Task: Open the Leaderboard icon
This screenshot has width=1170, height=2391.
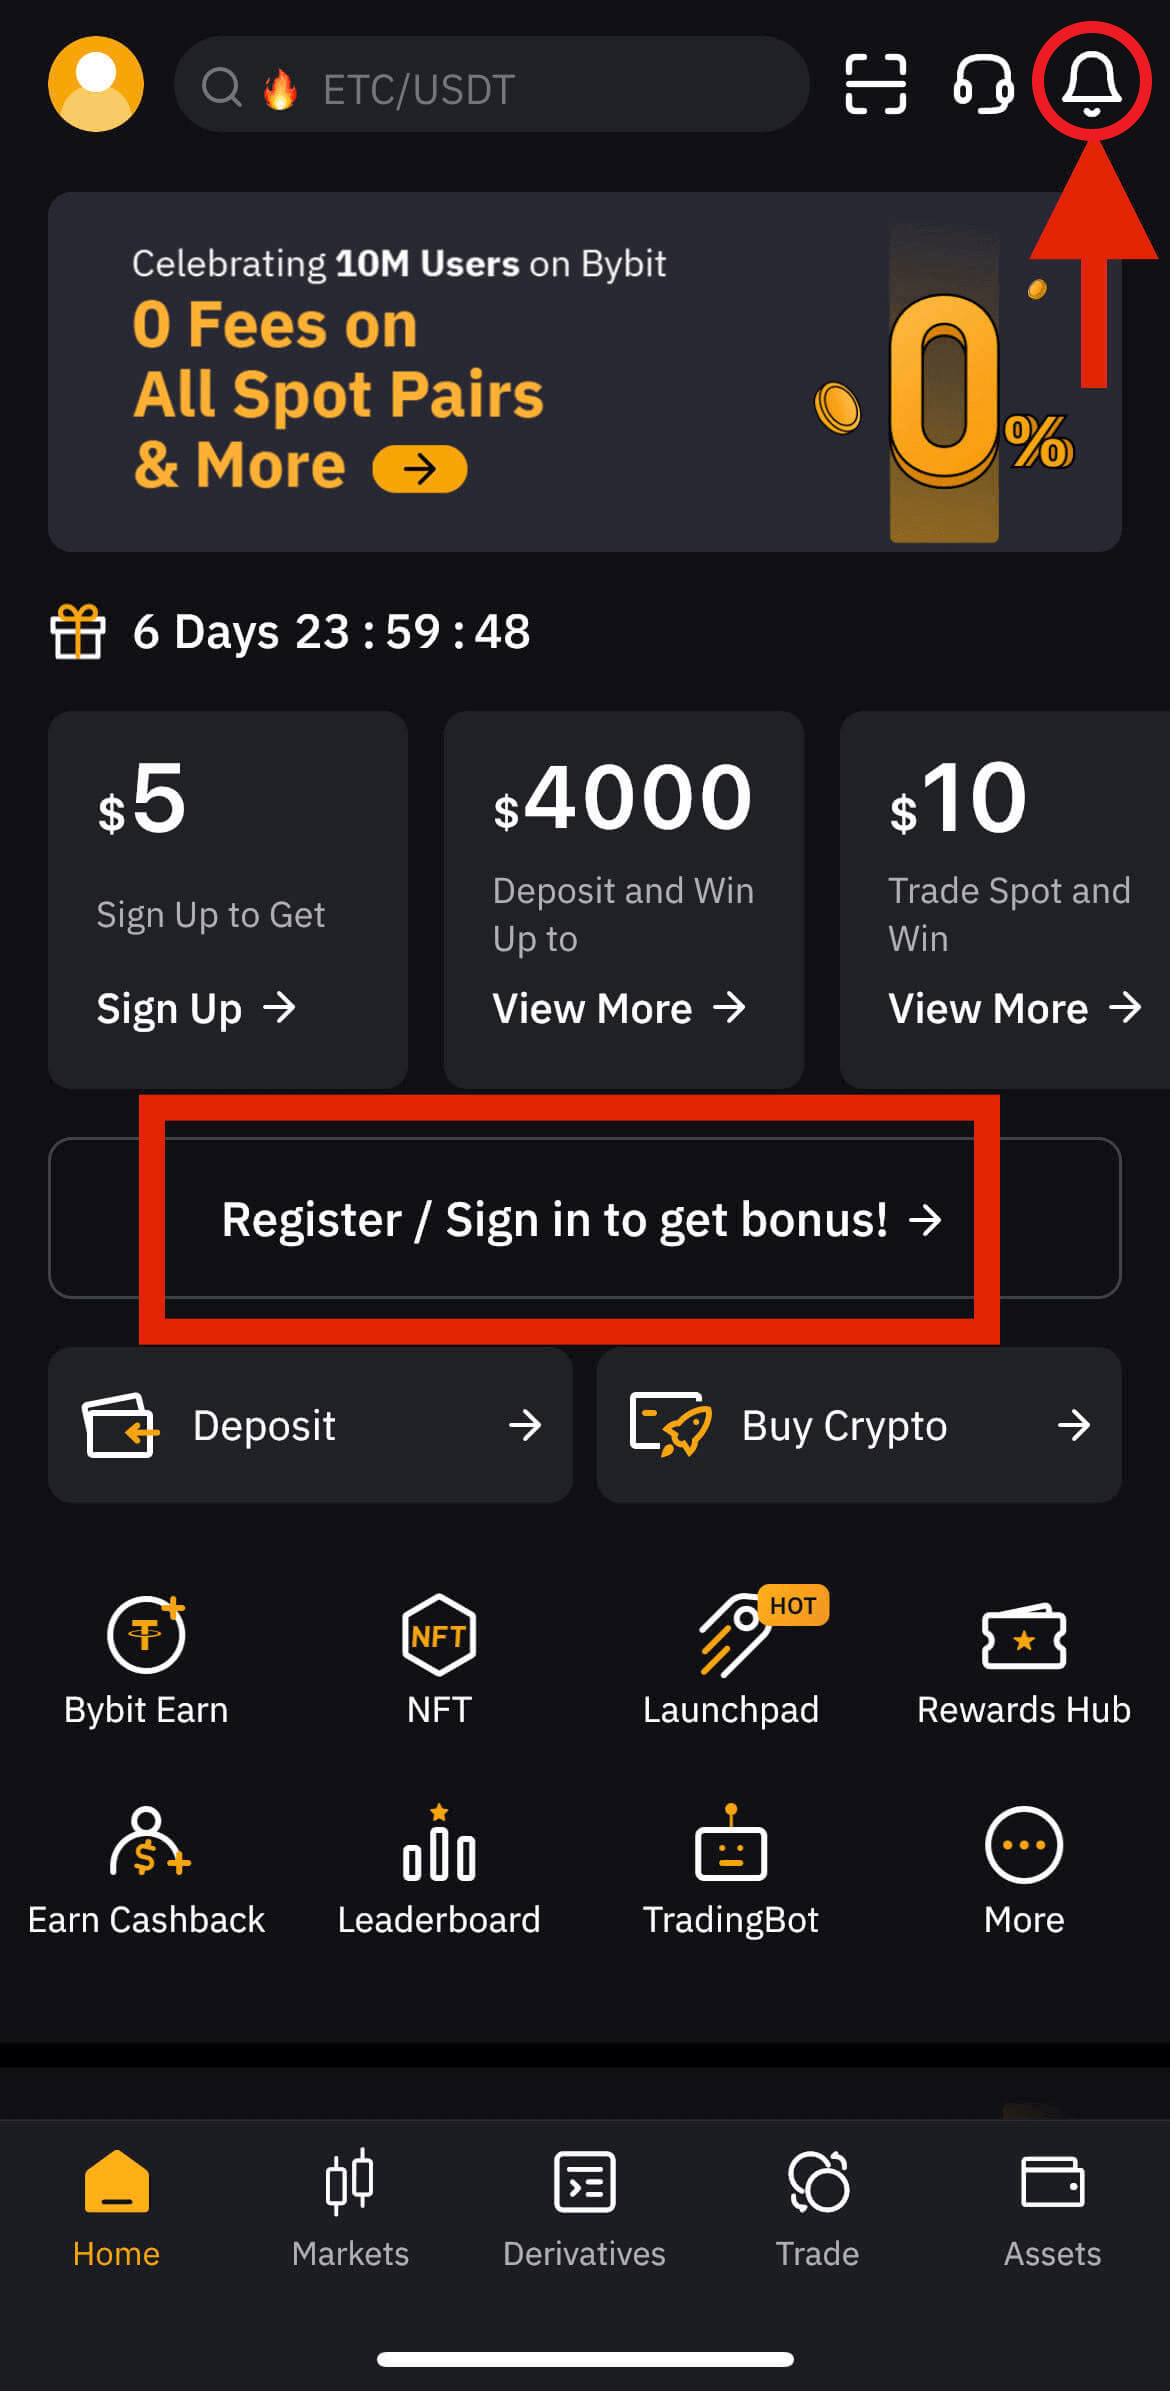Action: click(x=439, y=1872)
